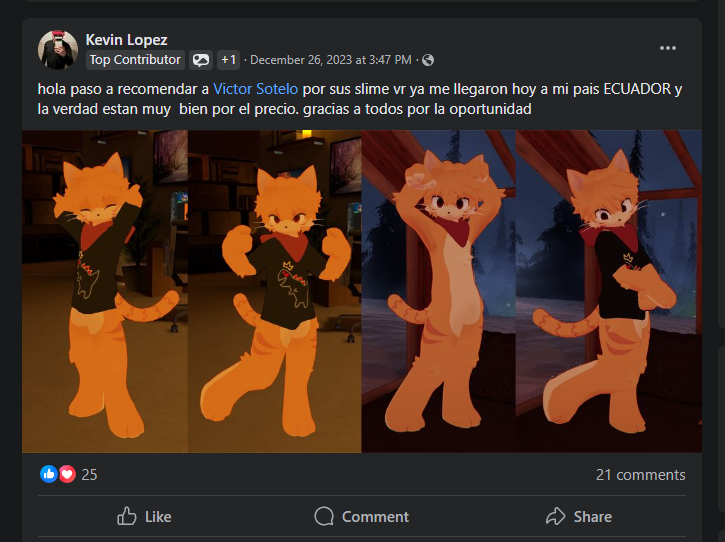725x542 pixels.
Task: Click the blue like reaction icon
Action: [x=48, y=474]
